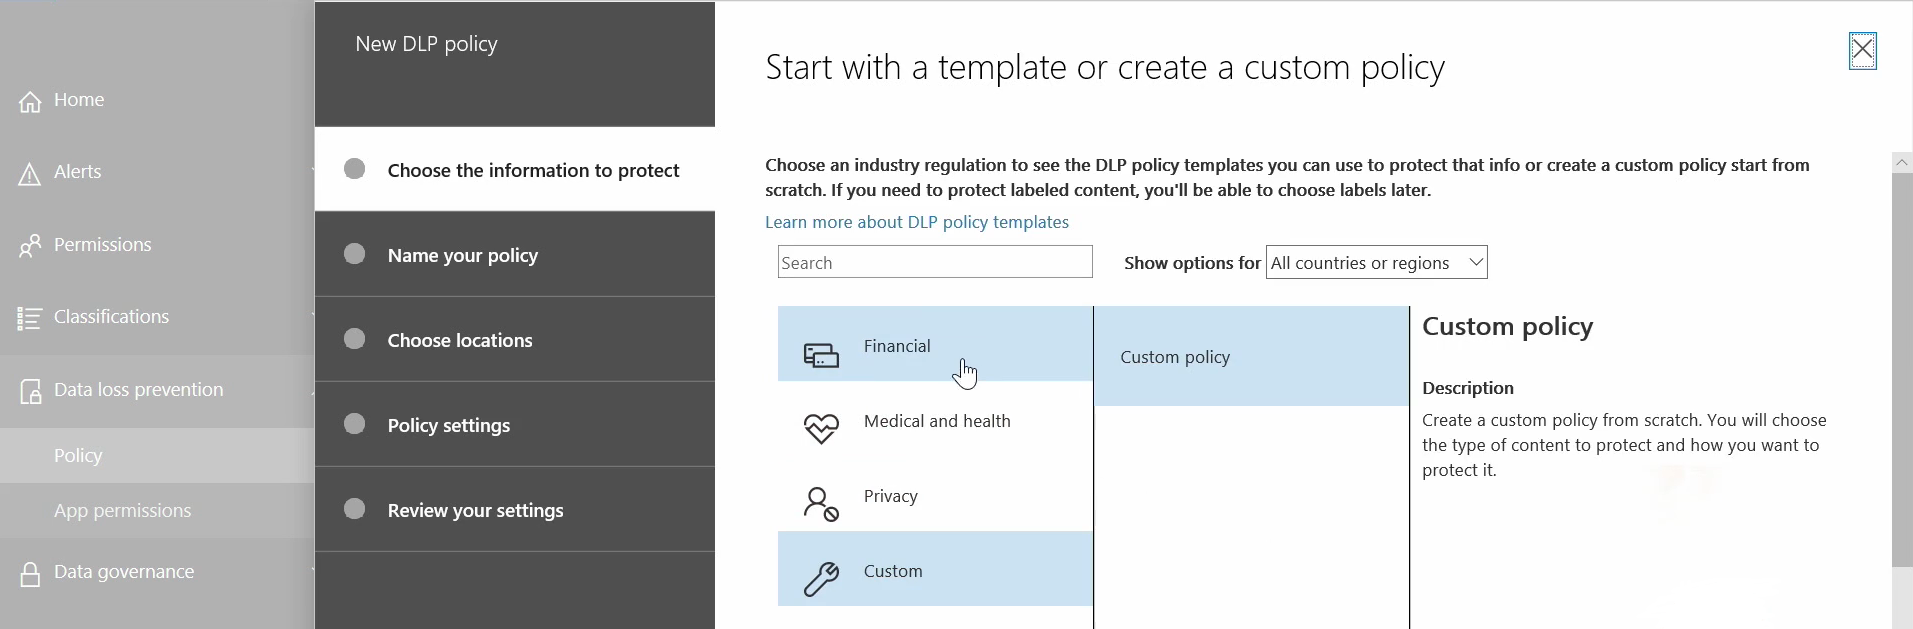Screen dimensions: 1913x629
Task: Select the Name your policy step
Action: pyautogui.click(x=463, y=256)
